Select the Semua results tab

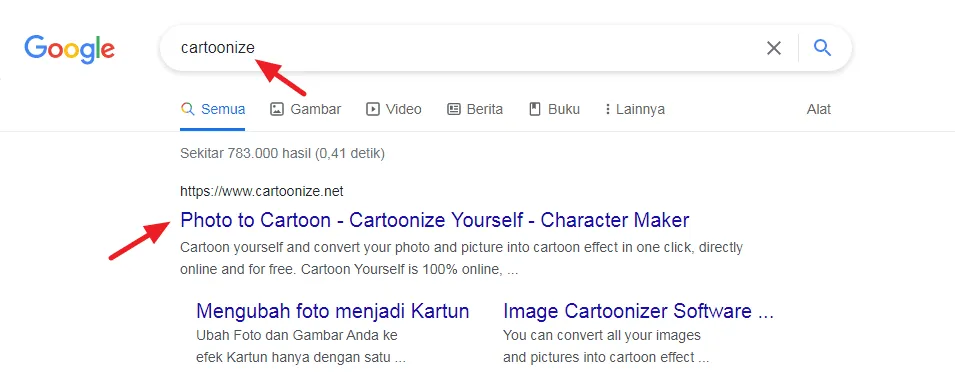pyautogui.click(x=213, y=110)
